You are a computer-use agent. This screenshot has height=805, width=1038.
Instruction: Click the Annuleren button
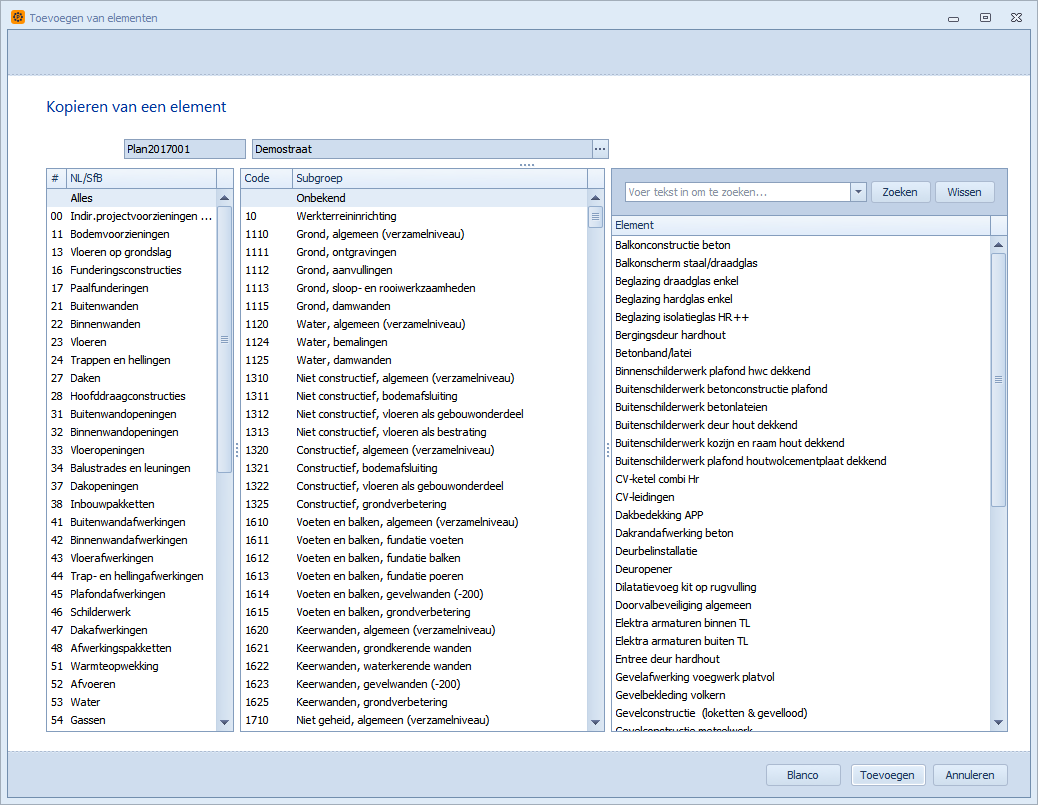click(x=970, y=775)
